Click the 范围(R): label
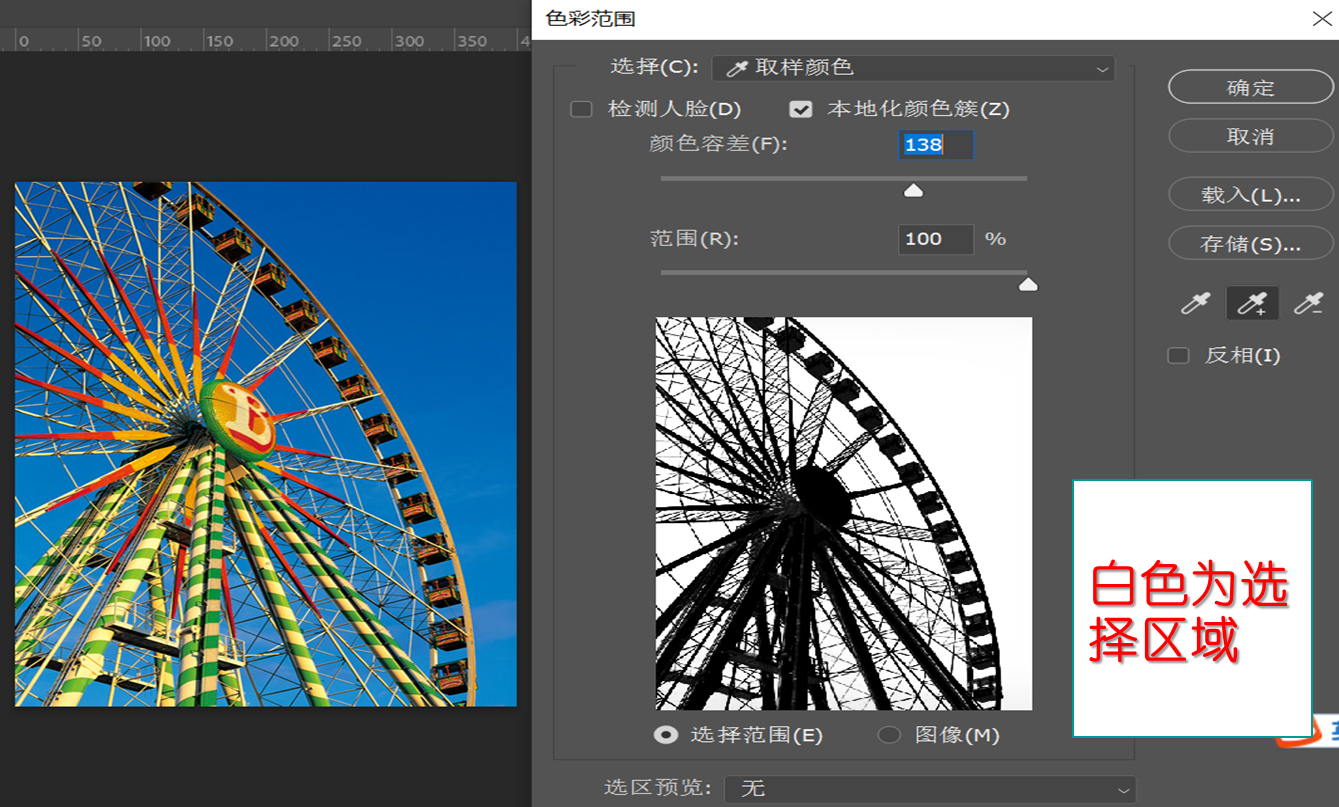Screen dimensions: 1339x807 pyautogui.click(x=693, y=239)
